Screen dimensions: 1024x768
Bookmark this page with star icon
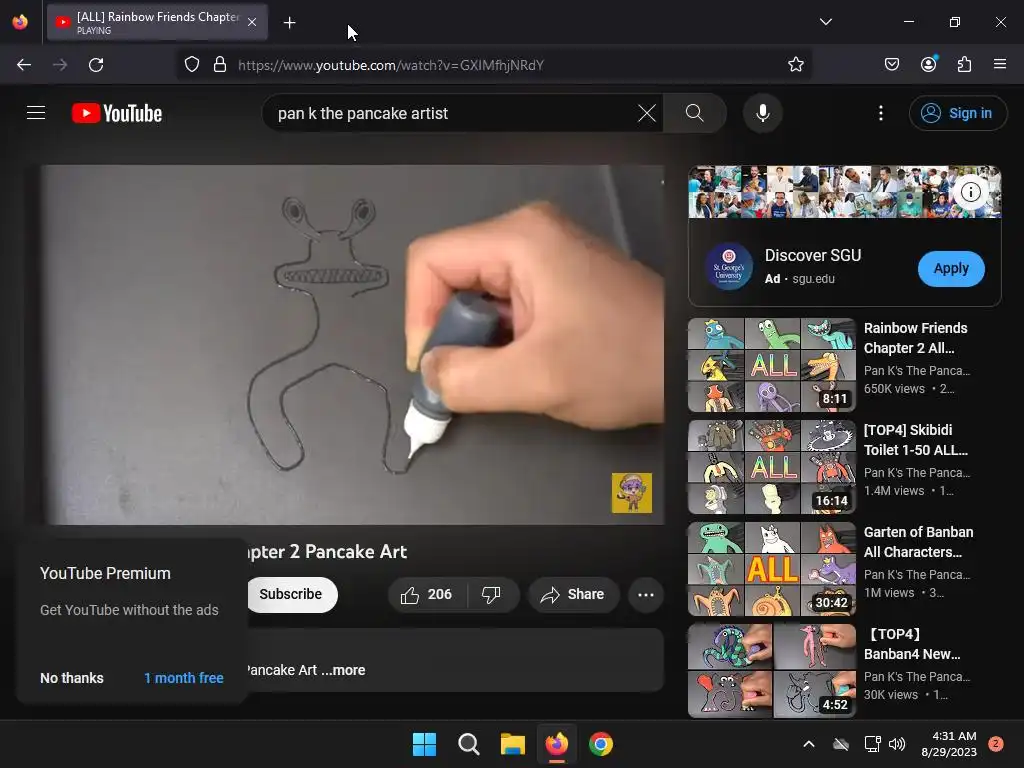click(x=795, y=65)
